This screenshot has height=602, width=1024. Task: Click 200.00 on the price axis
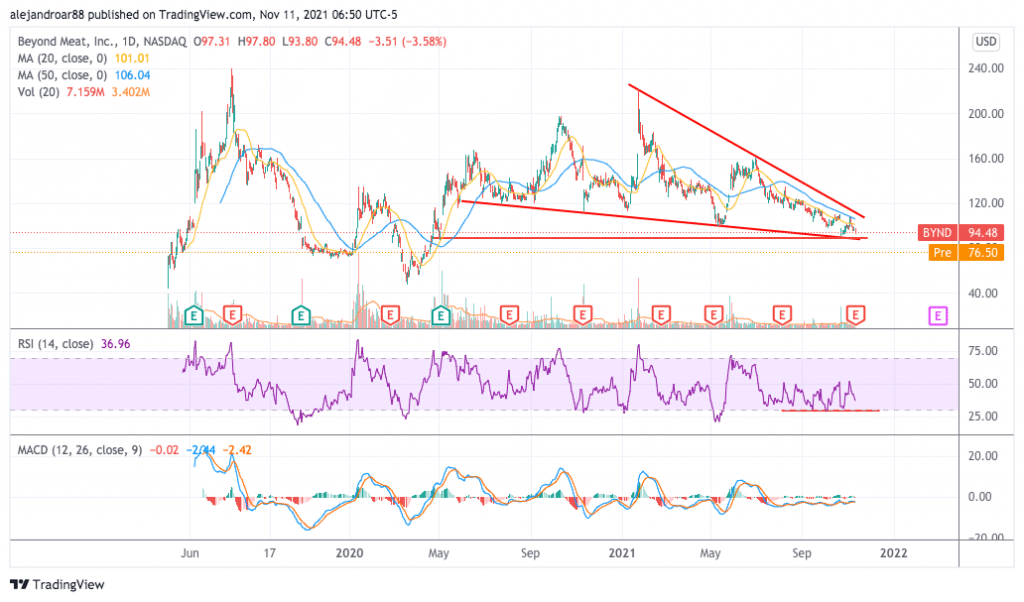tap(985, 114)
